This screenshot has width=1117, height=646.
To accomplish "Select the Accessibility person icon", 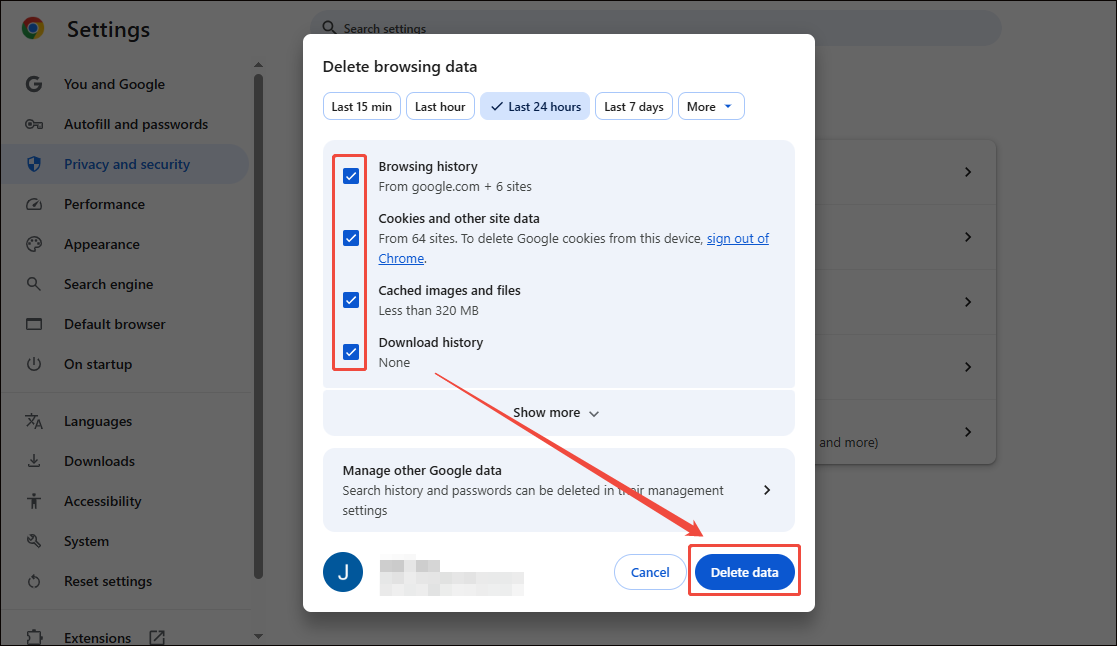I will (x=34, y=500).
